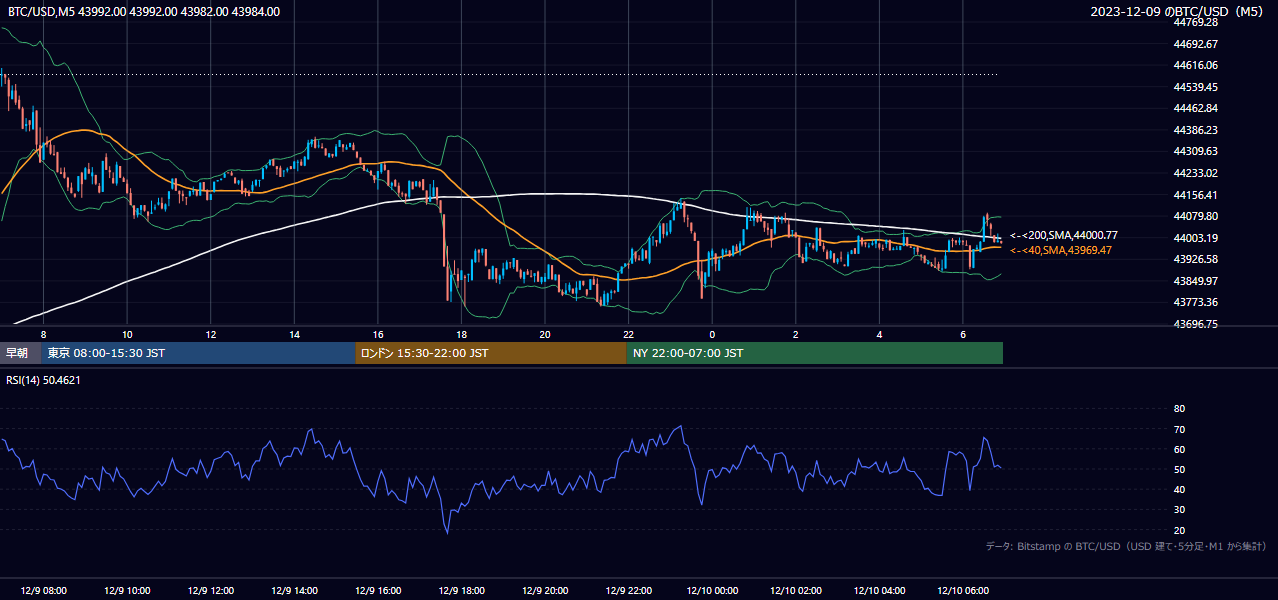
Task: Click the bottom date label 12/9 22:00
Action: 628,590
